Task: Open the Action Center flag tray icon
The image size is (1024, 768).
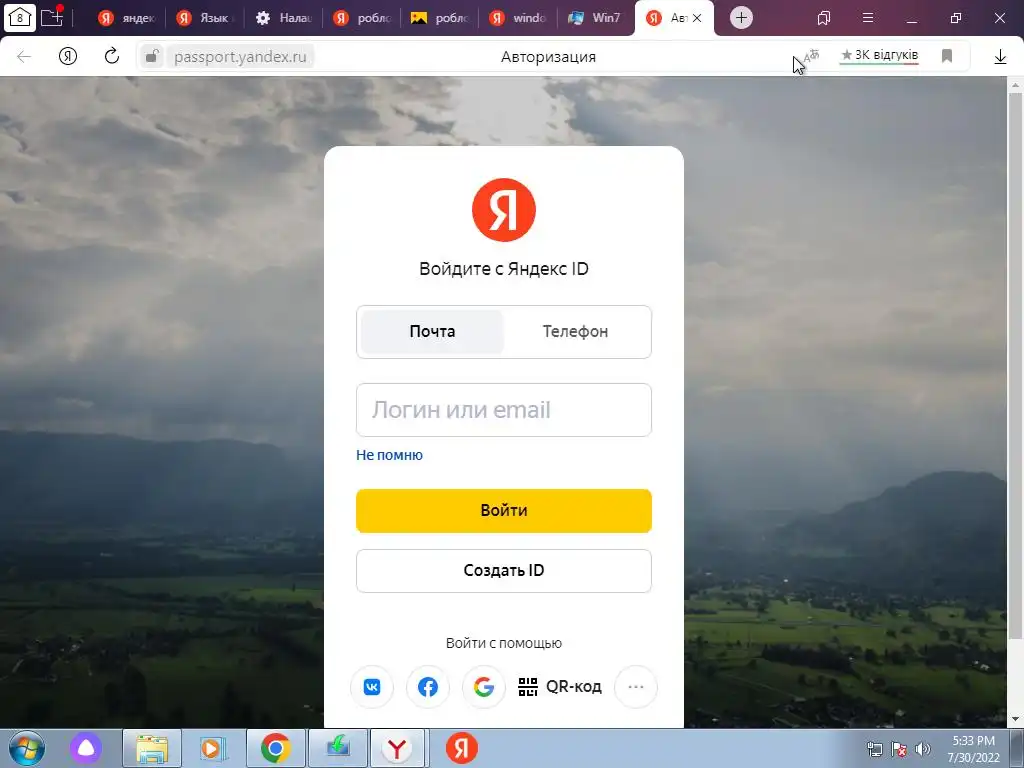Action: [x=899, y=749]
